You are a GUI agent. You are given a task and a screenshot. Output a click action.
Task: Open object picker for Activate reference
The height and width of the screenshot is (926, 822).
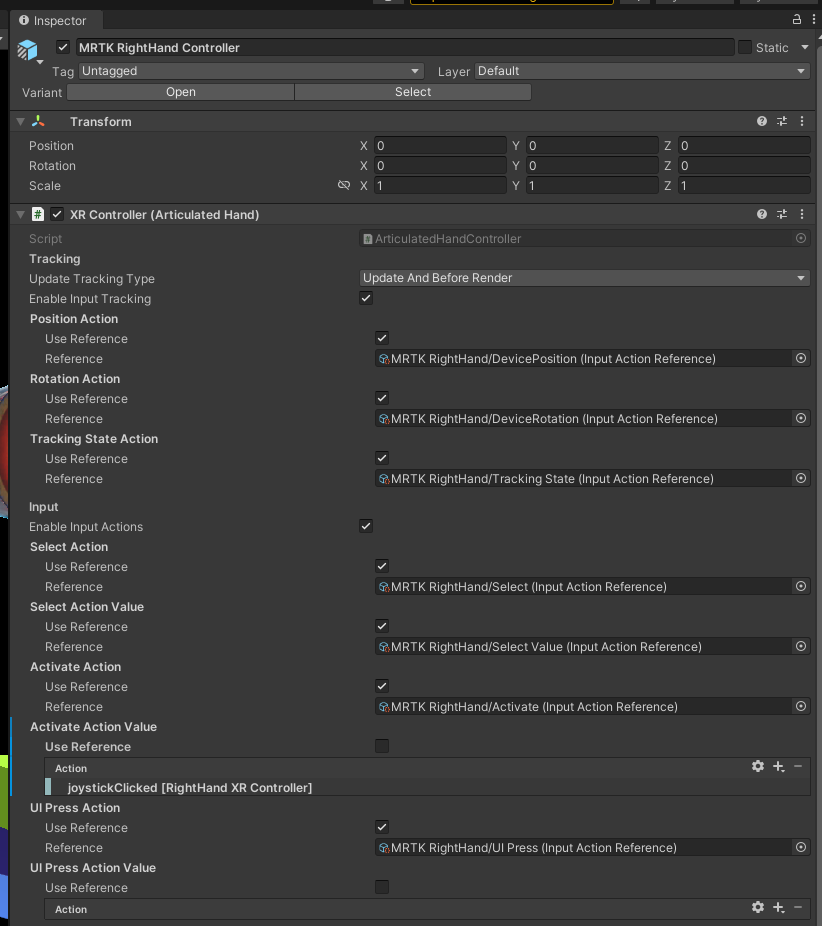point(801,706)
